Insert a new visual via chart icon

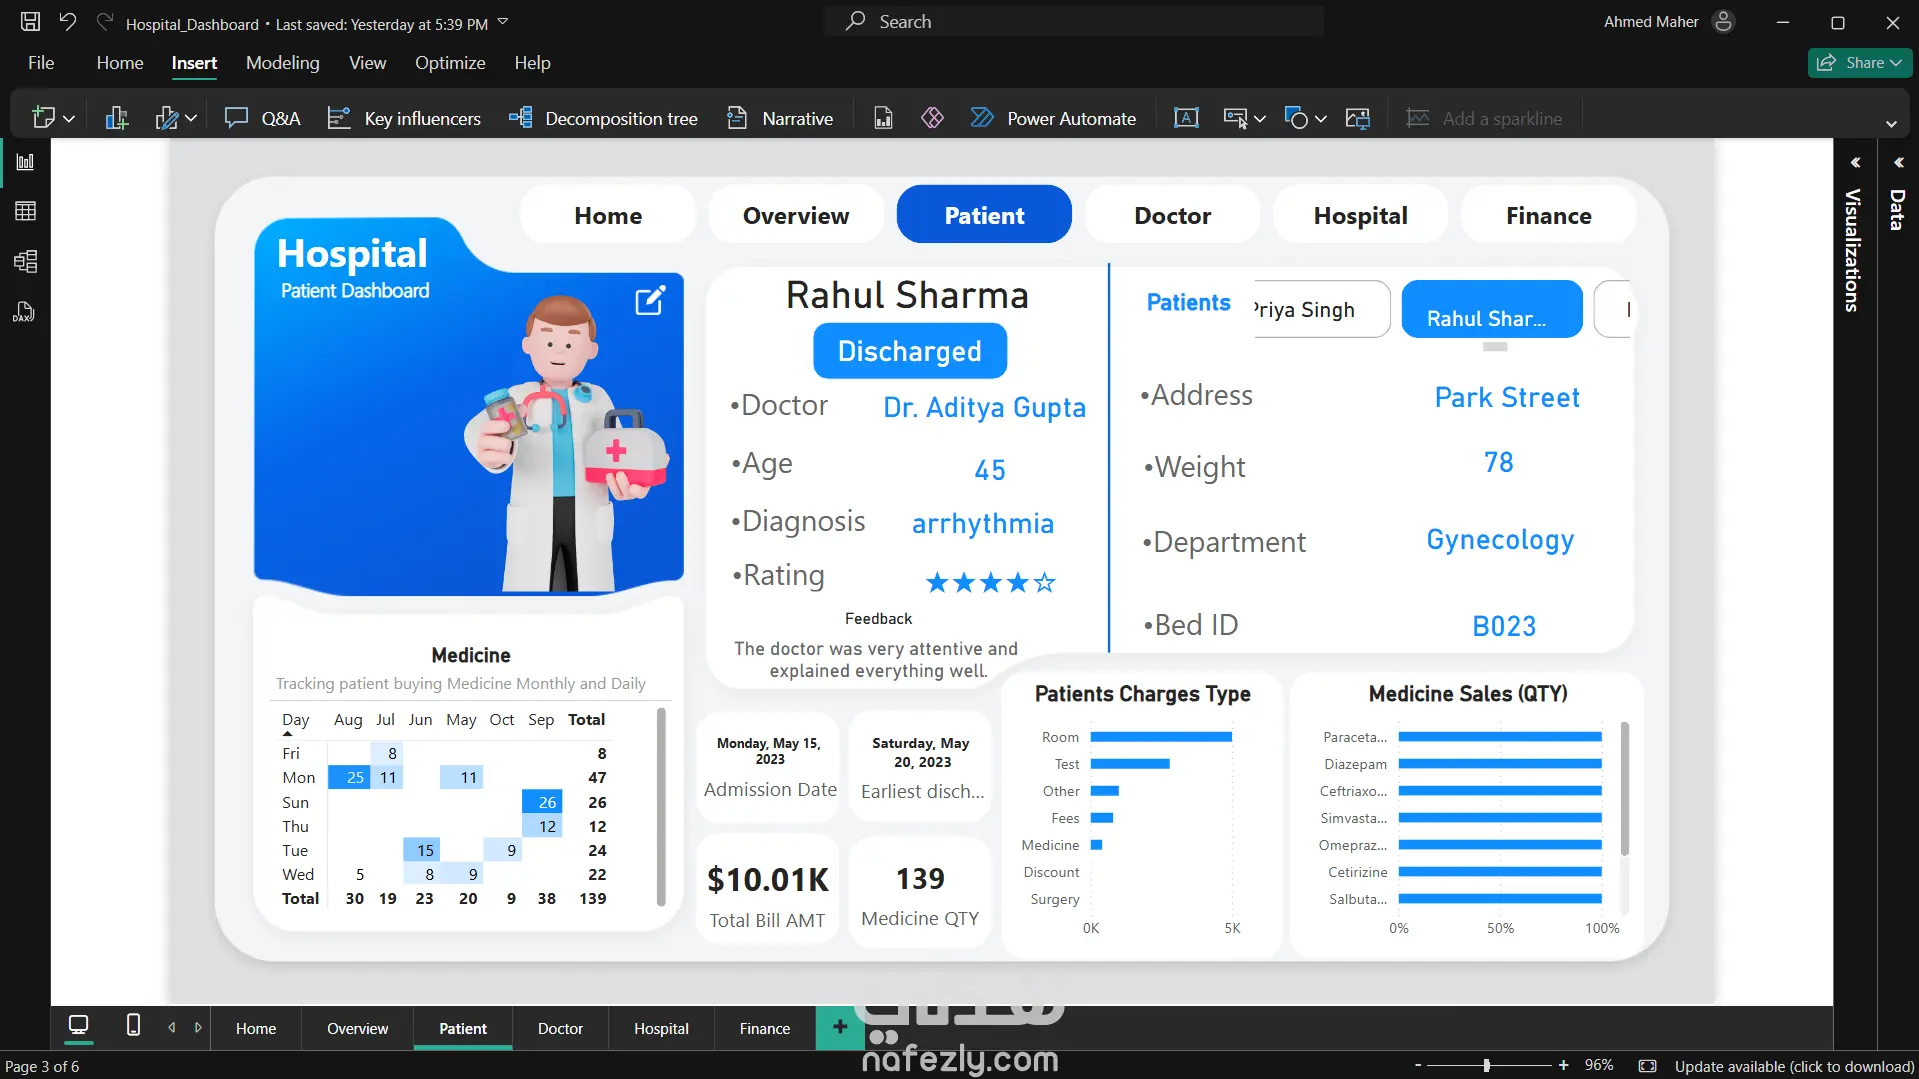pos(117,118)
